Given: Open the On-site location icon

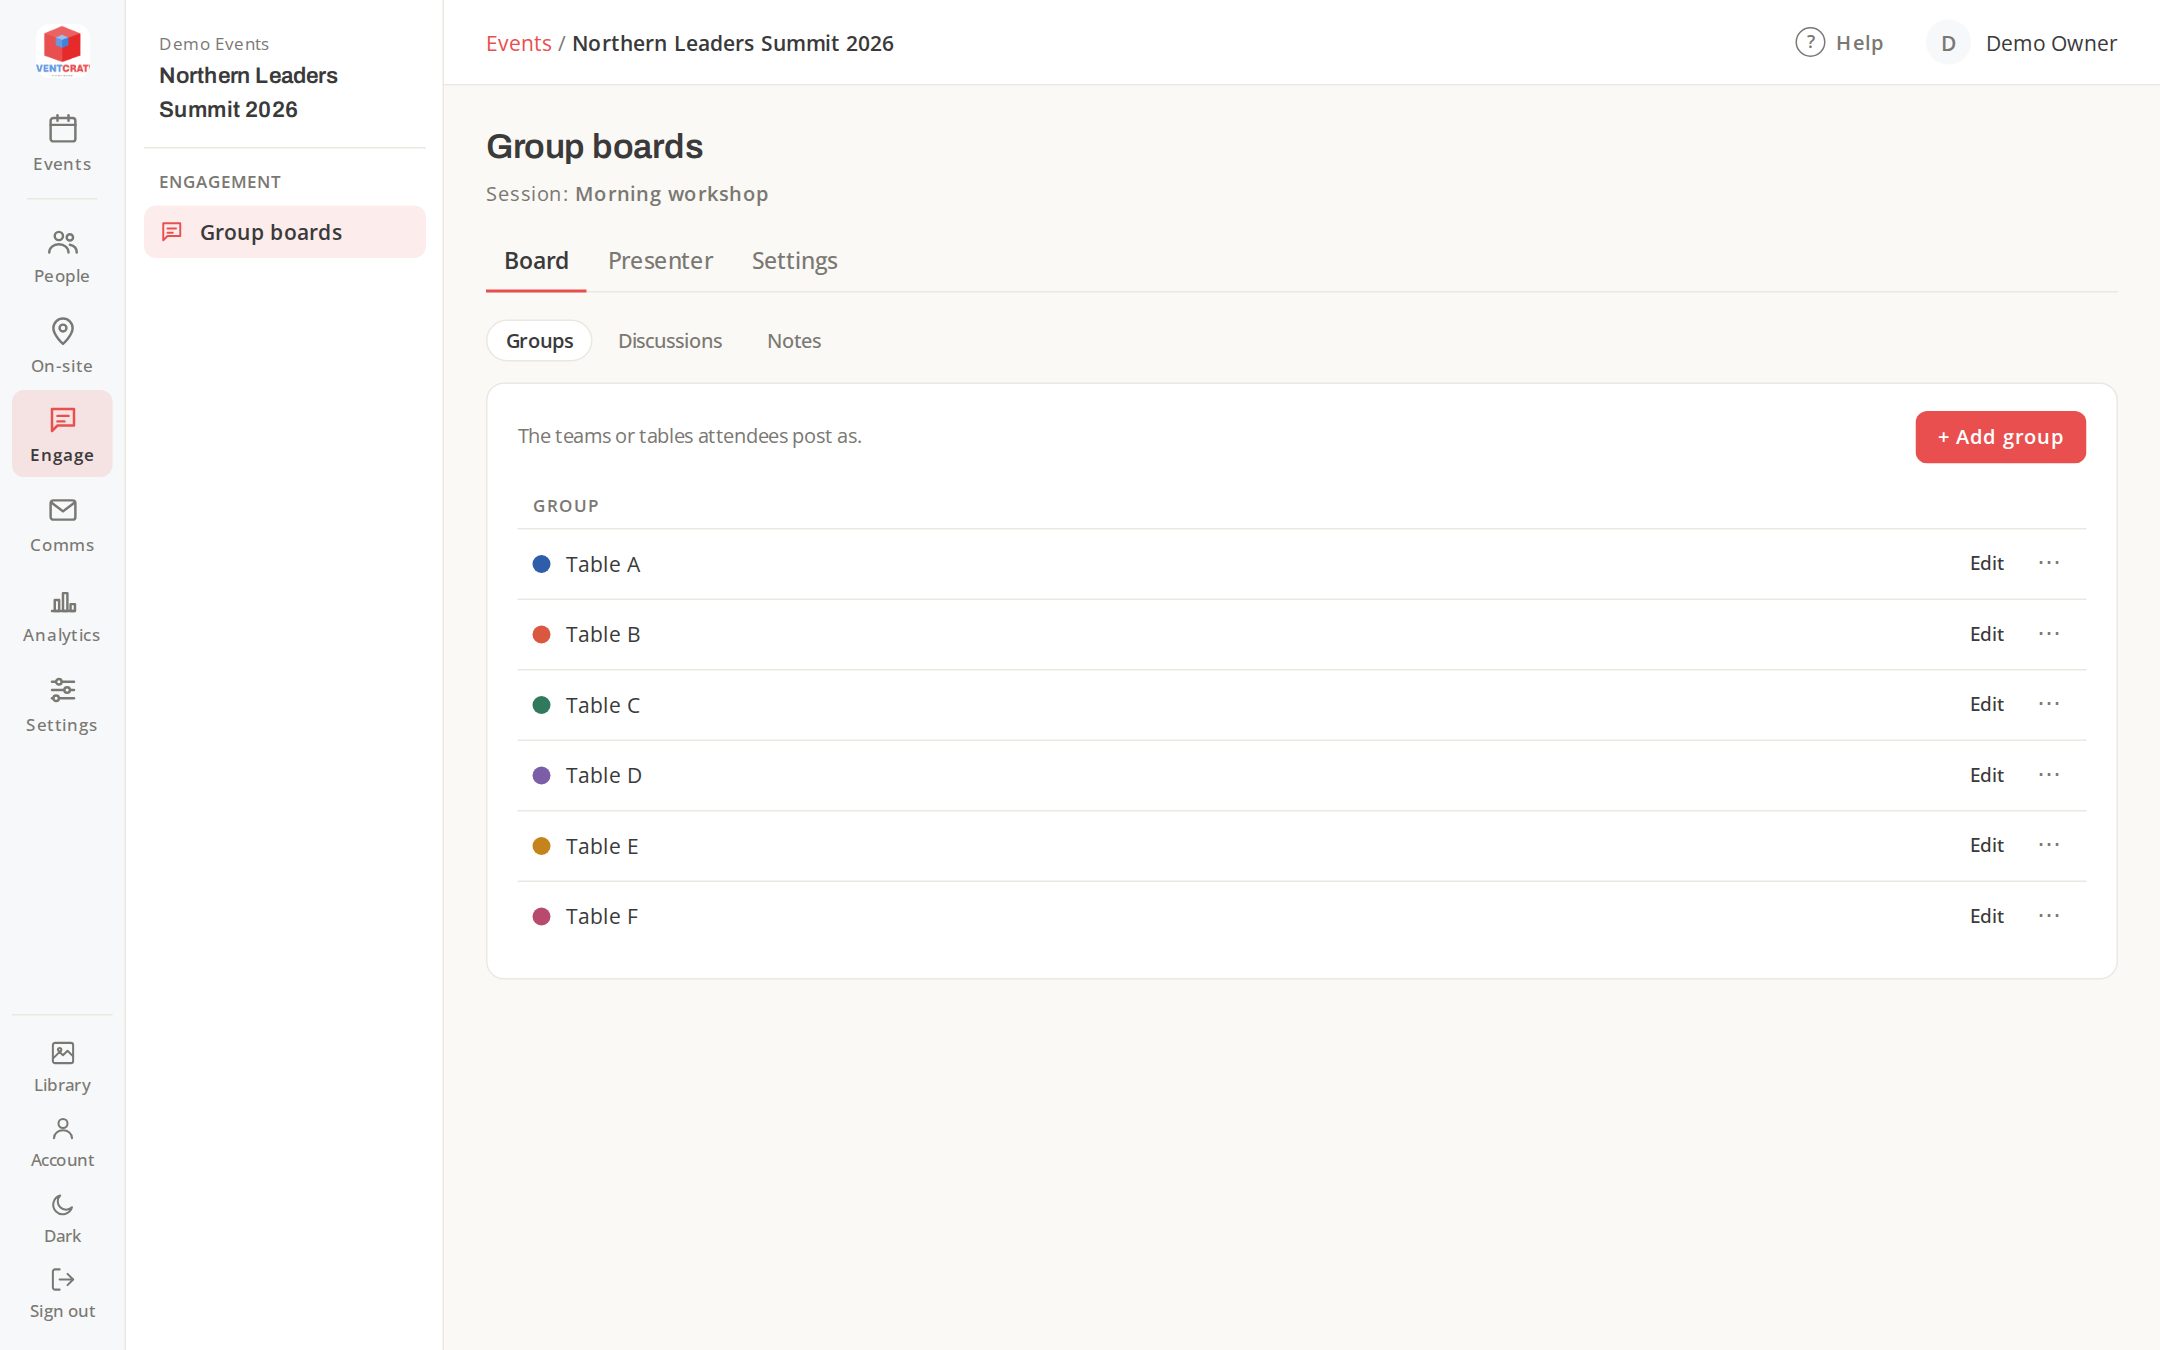Looking at the screenshot, I should pyautogui.click(x=62, y=331).
